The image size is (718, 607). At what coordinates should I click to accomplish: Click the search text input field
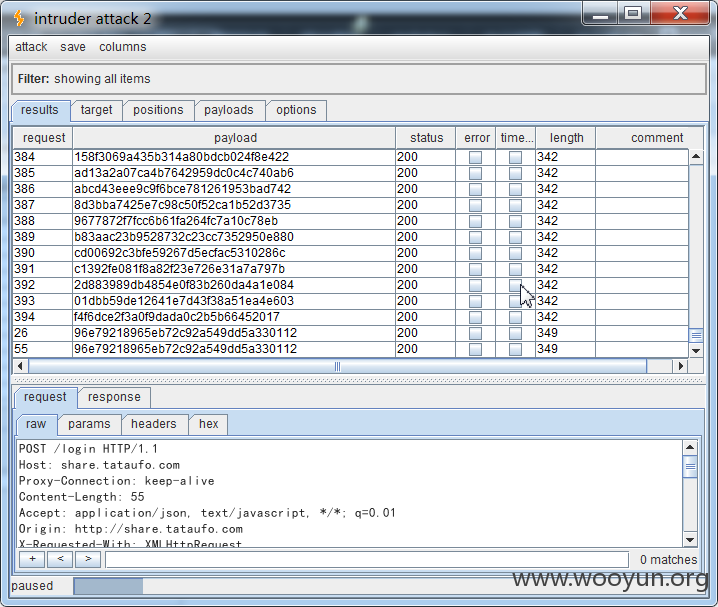pyautogui.click(x=367, y=559)
